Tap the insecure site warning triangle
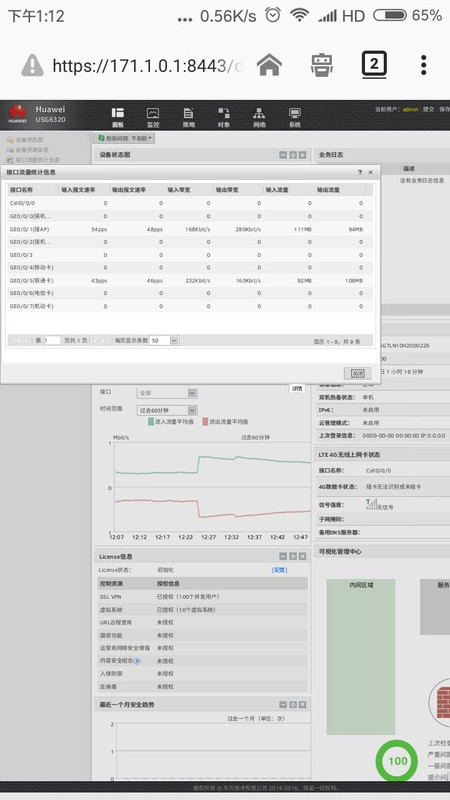 [33, 65]
